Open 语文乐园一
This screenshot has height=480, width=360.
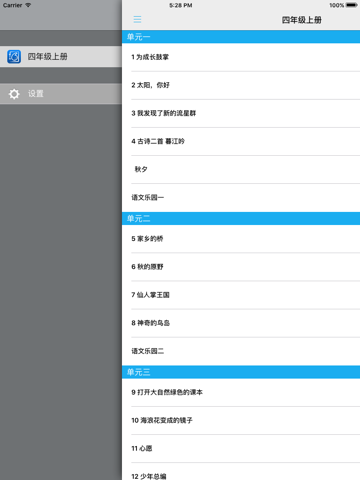coord(241,197)
